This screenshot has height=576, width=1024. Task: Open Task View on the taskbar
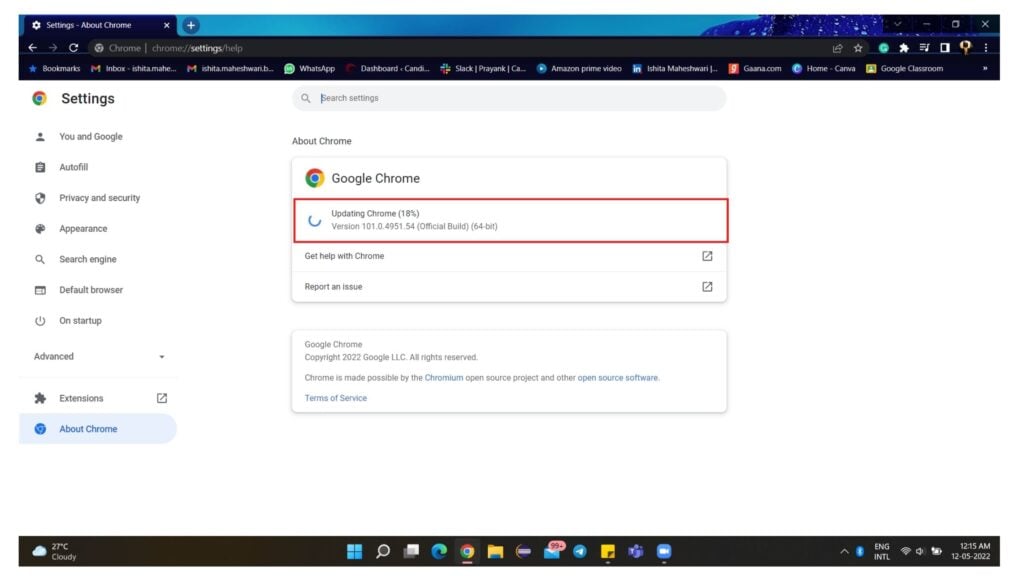pos(411,552)
